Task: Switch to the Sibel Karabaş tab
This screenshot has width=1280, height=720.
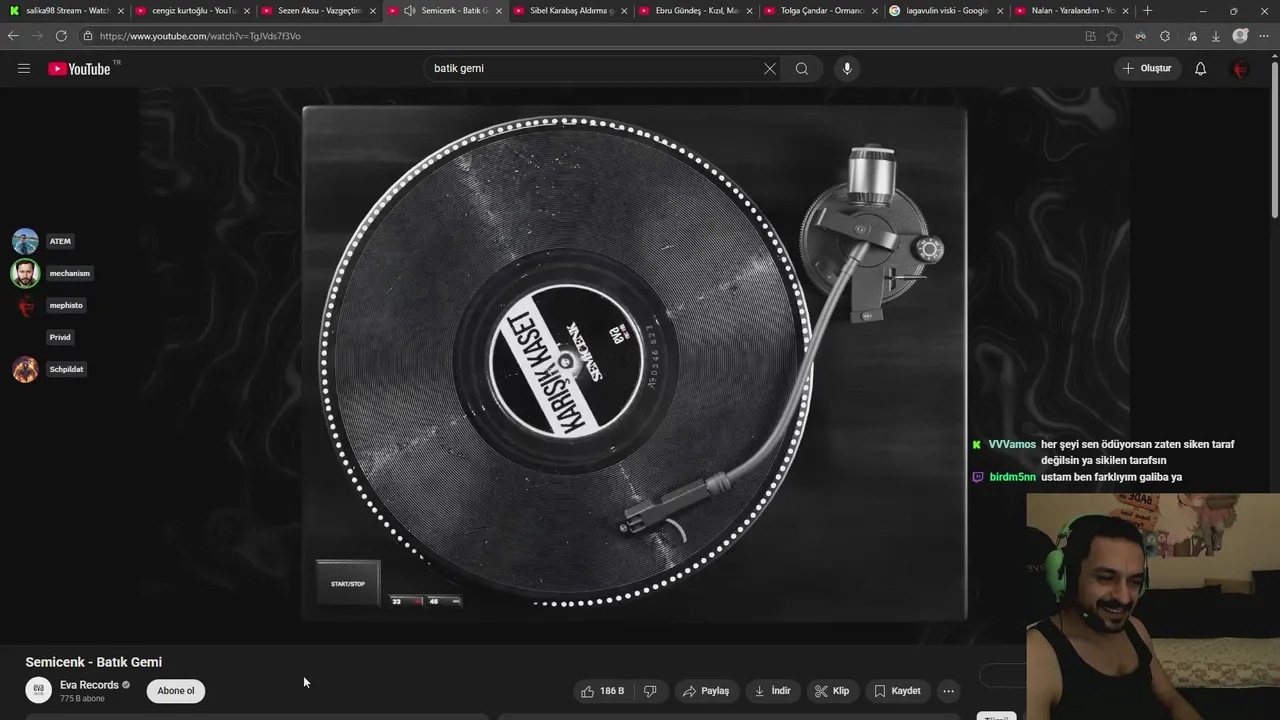Action: 569,11
